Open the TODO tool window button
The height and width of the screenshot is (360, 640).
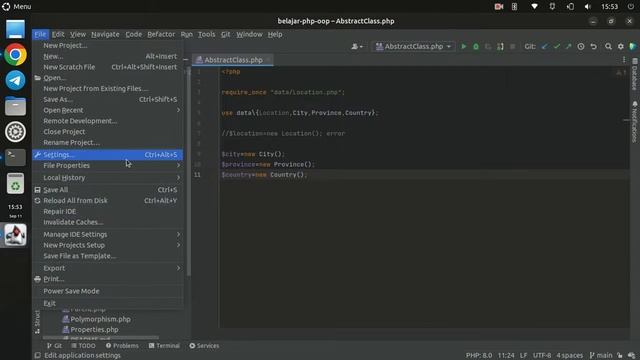click(x=83, y=346)
